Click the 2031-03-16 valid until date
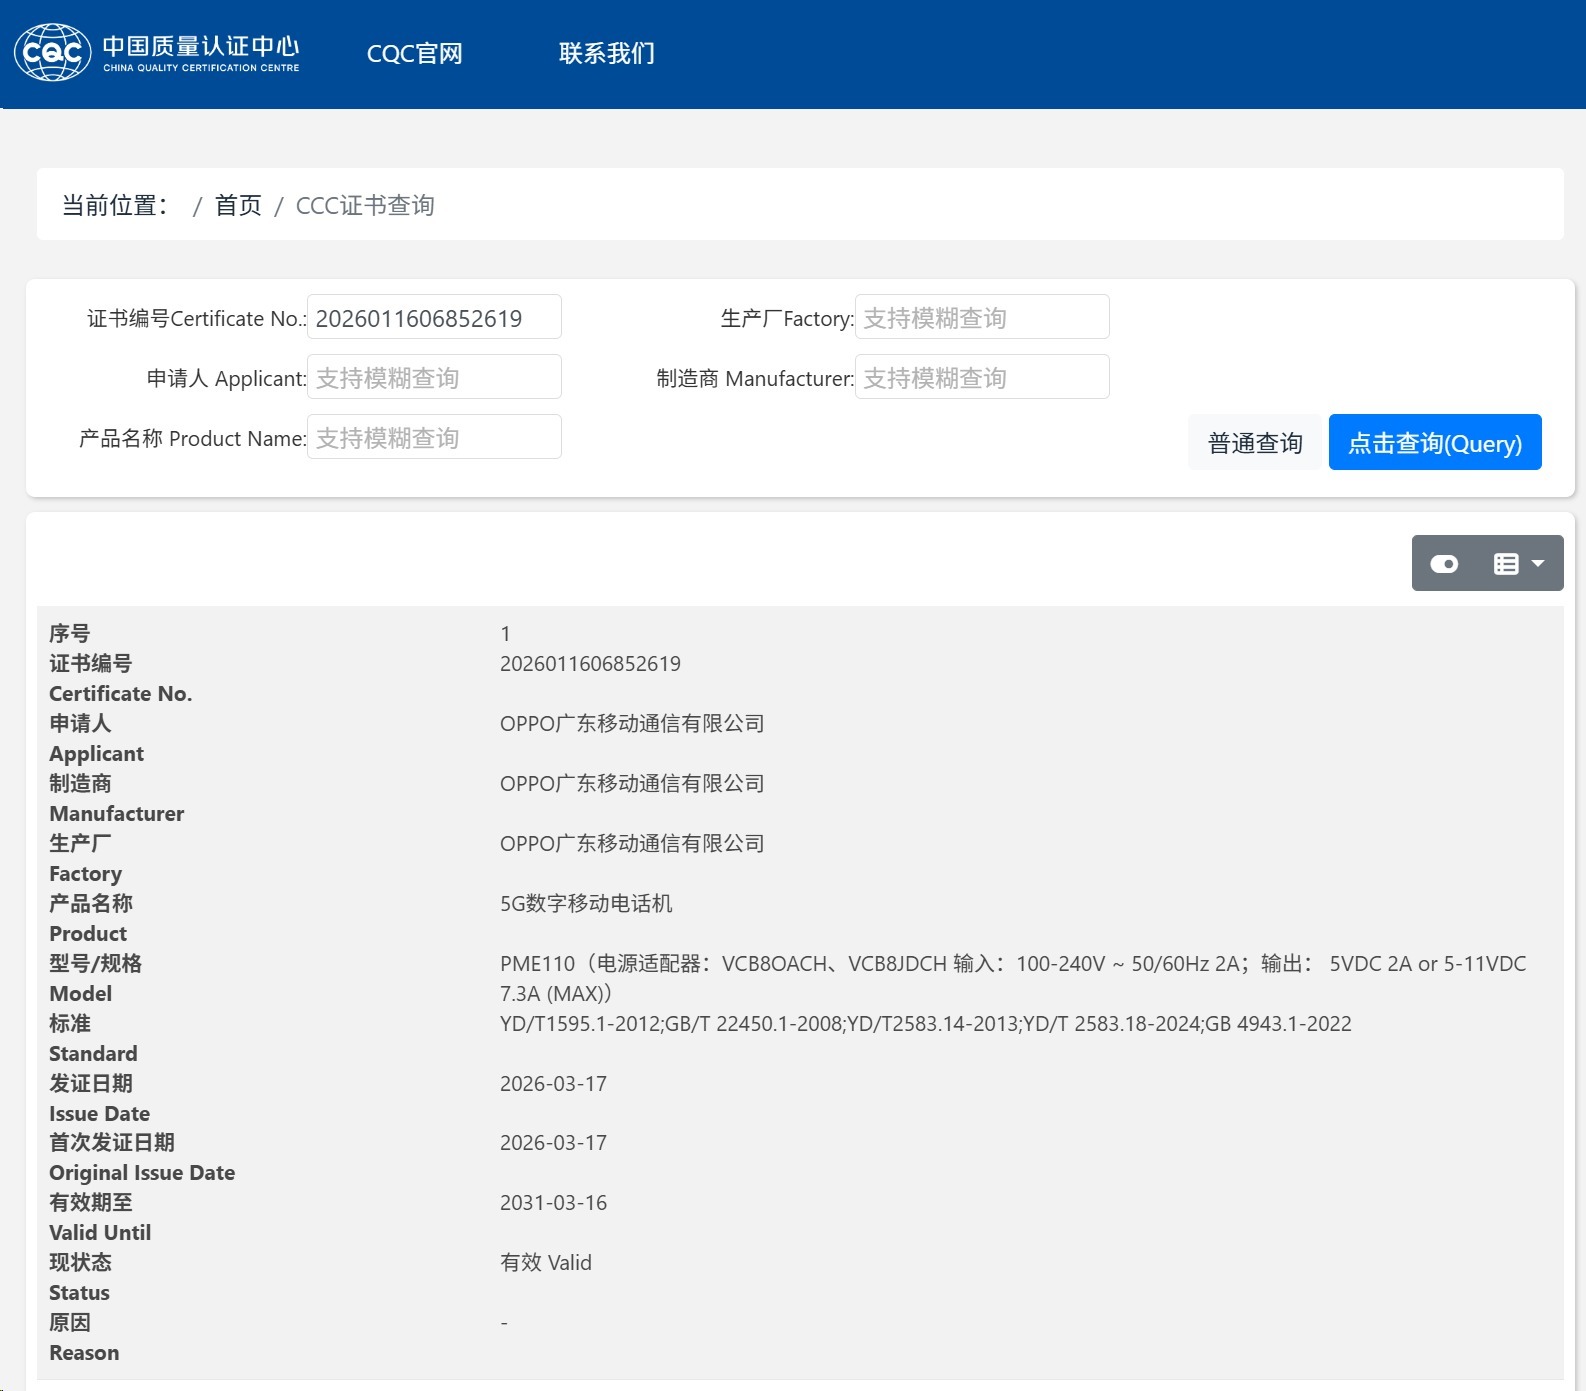The height and width of the screenshot is (1391, 1586). point(553,1203)
